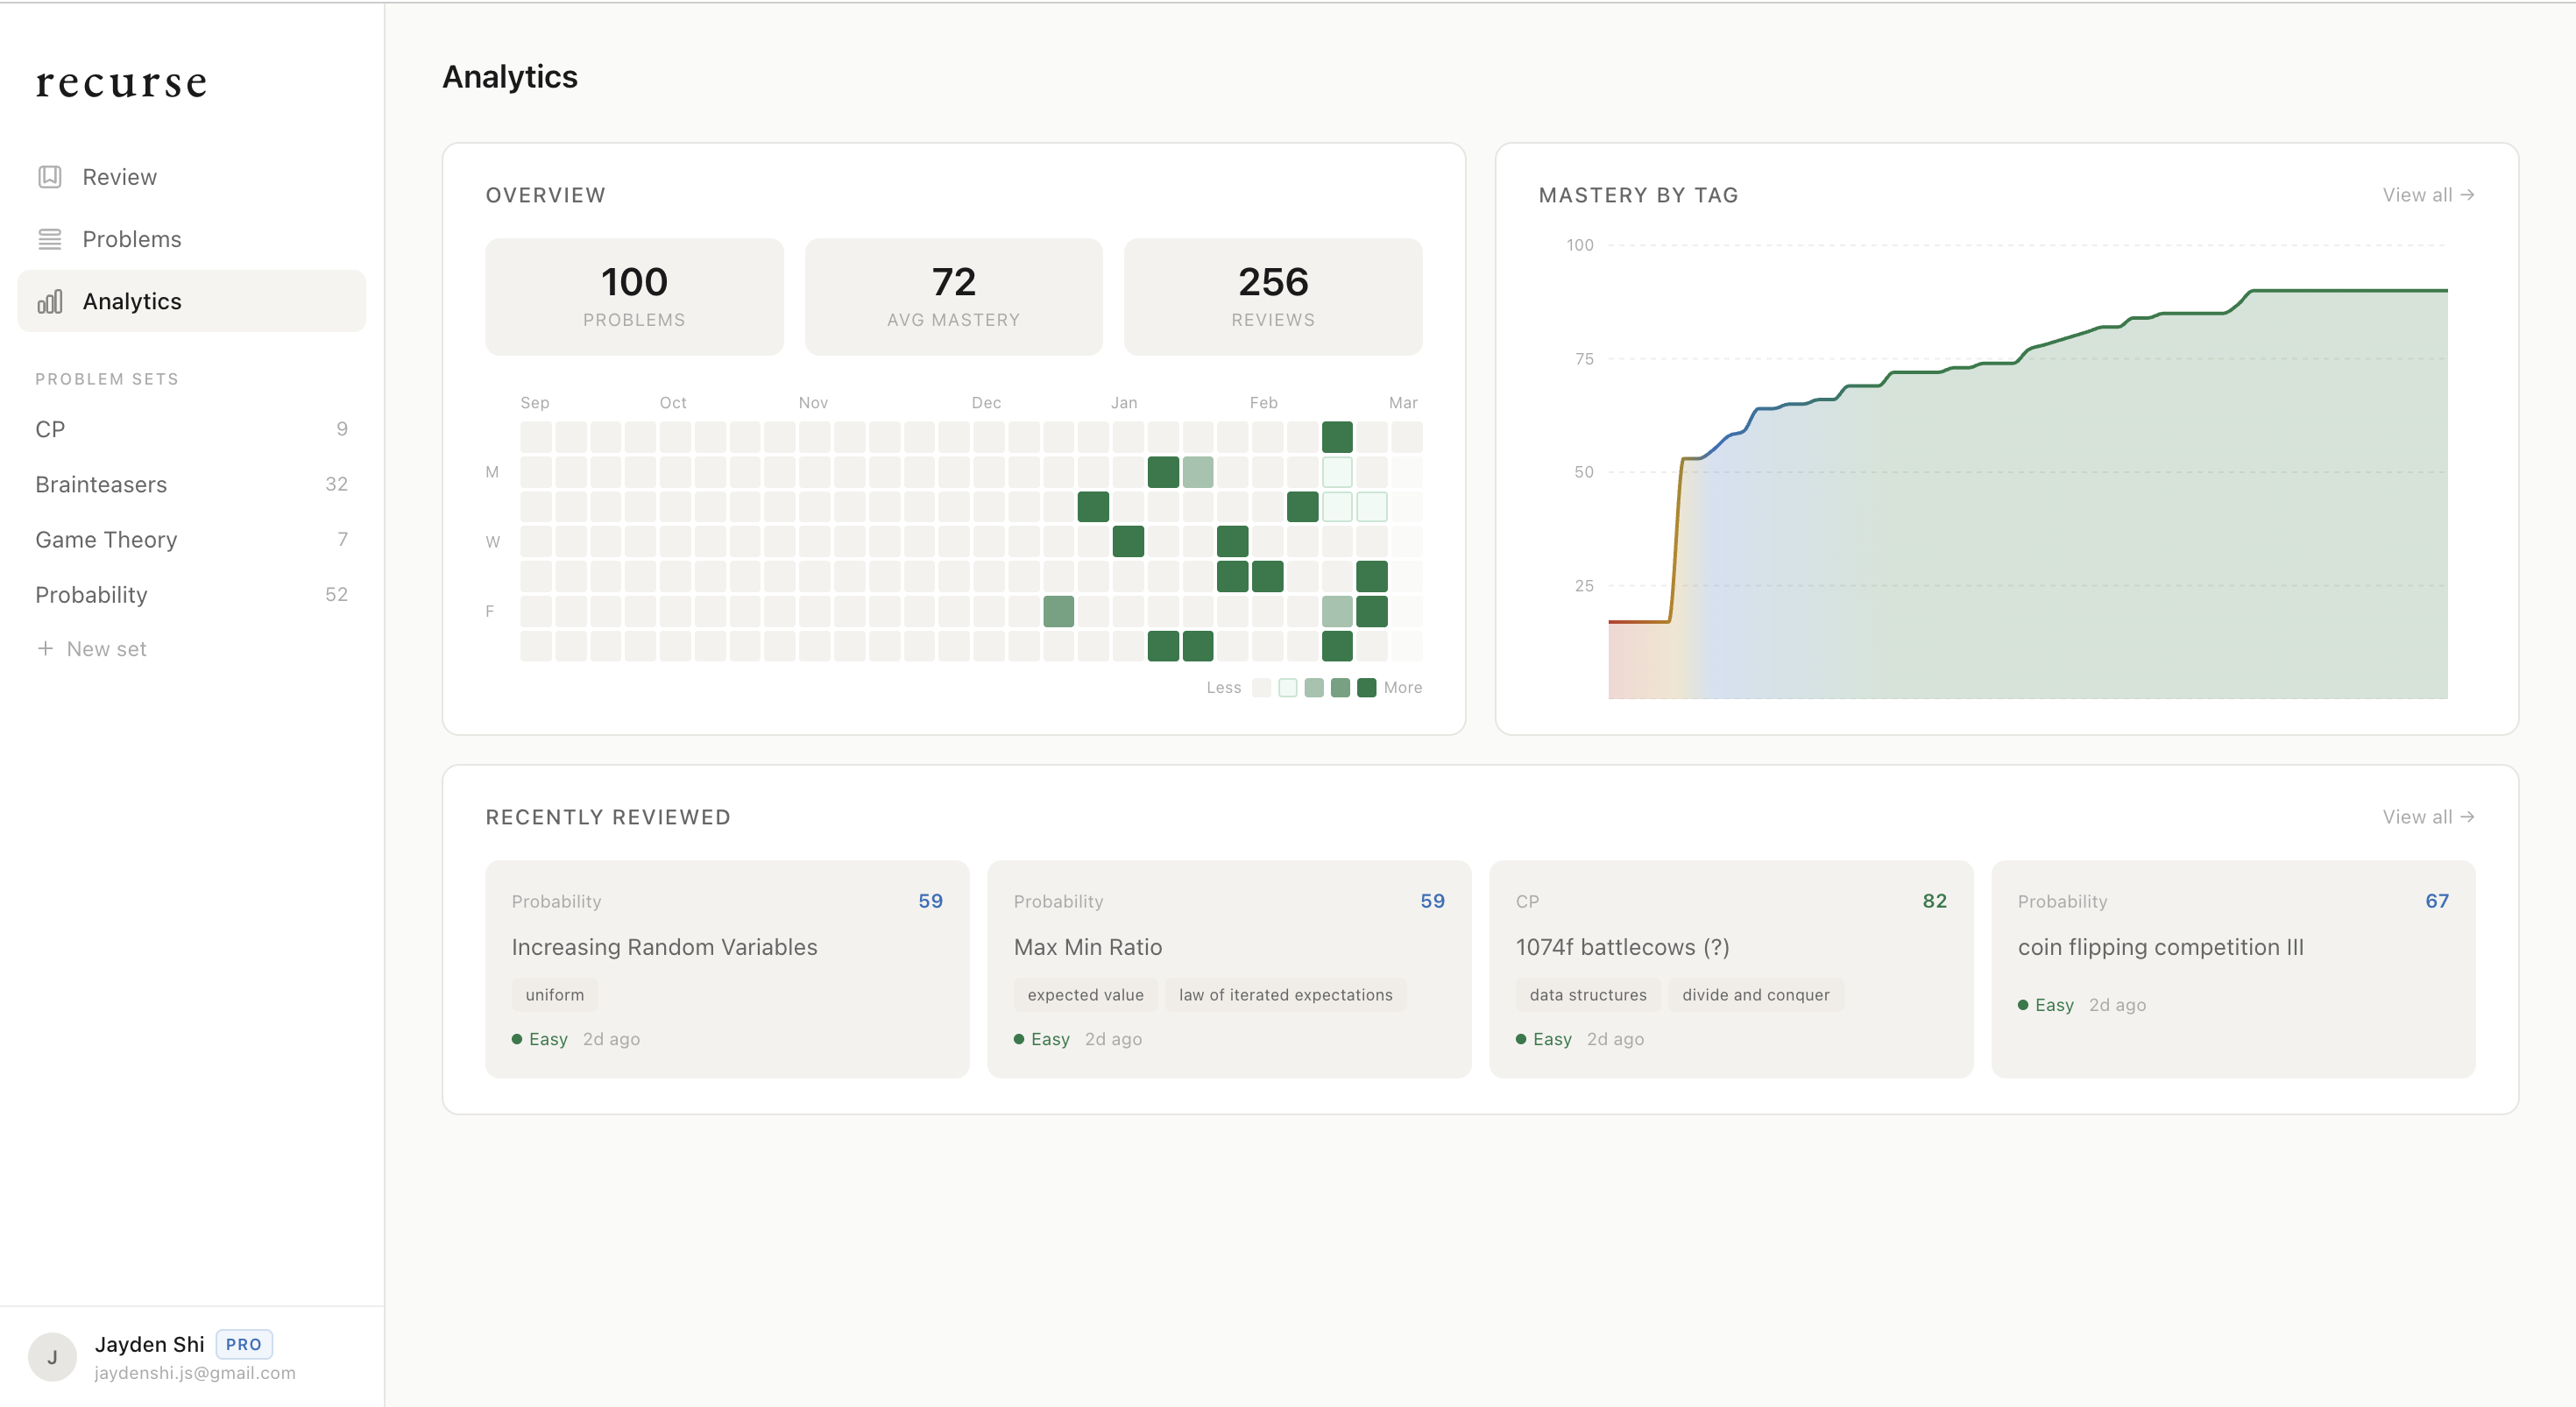Click the Problems list icon
Screen dimensions: 2576x1407
point(50,239)
